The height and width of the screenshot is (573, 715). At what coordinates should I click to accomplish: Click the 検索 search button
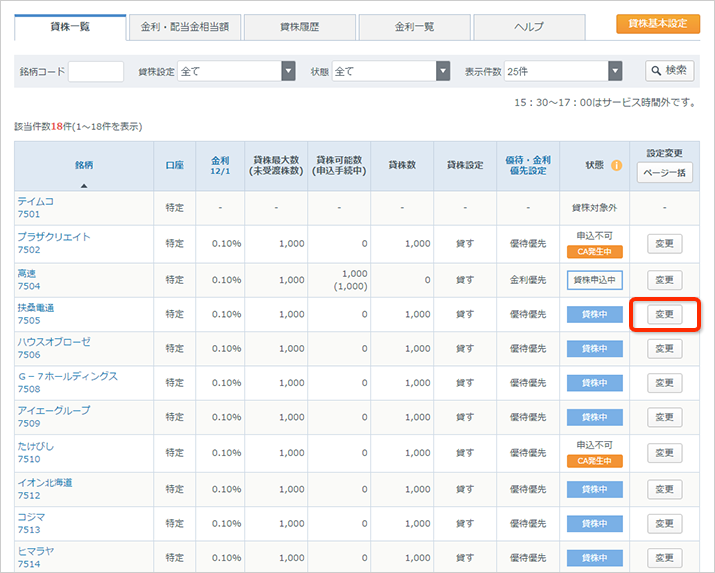[x=669, y=70]
